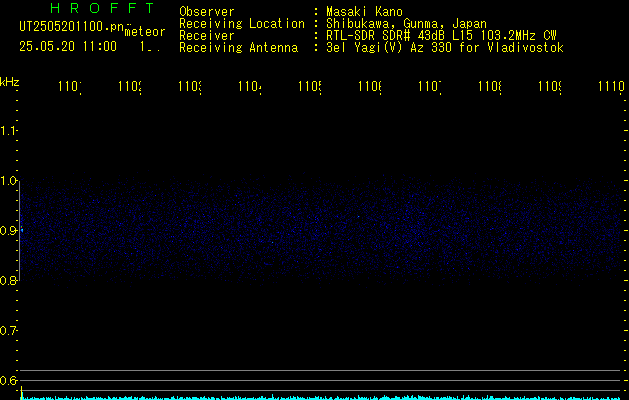Click the kHz axis unit label
The image size is (629, 400).
pyautogui.click(x=10, y=82)
